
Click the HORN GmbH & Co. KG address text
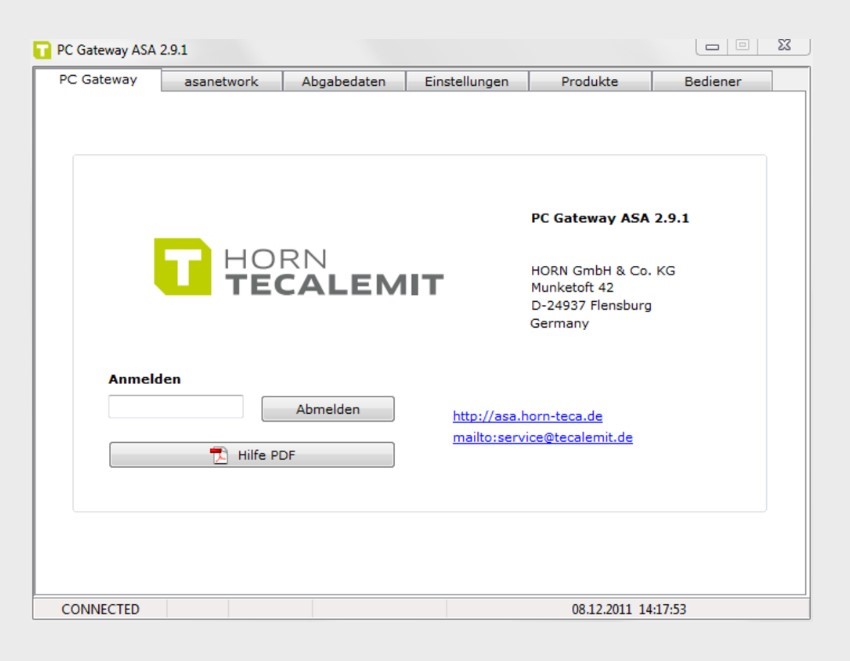[603, 270]
